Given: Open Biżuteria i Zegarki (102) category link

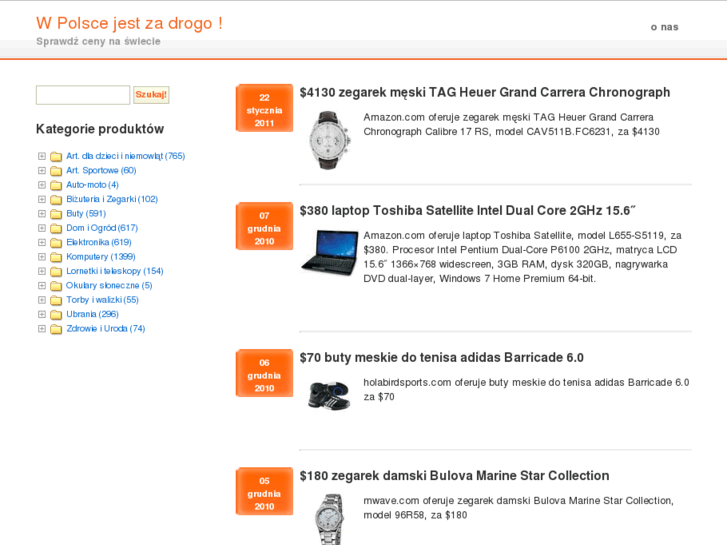Looking at the screenshot, I should [x=112, y=199].
